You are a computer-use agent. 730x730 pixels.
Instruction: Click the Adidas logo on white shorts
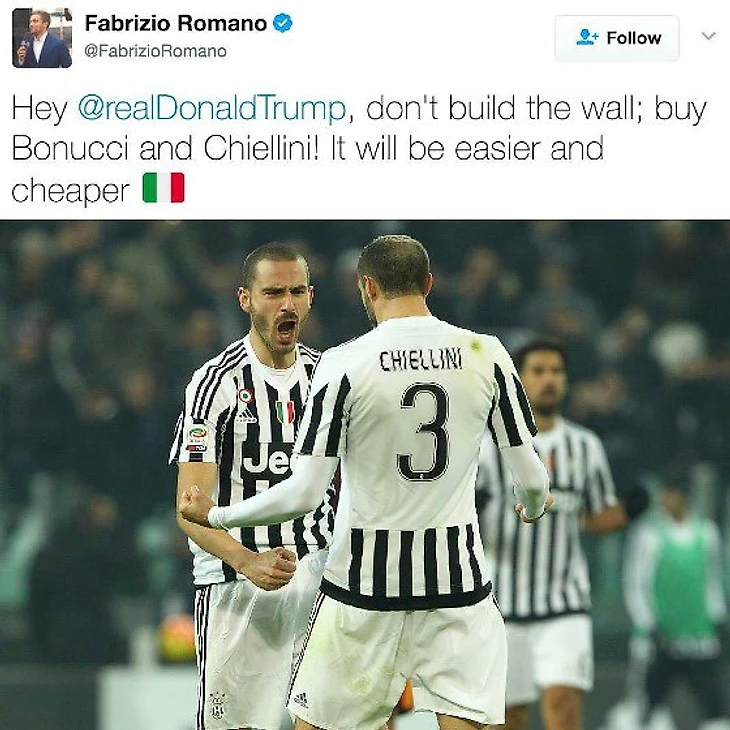[x=300, y=699]
